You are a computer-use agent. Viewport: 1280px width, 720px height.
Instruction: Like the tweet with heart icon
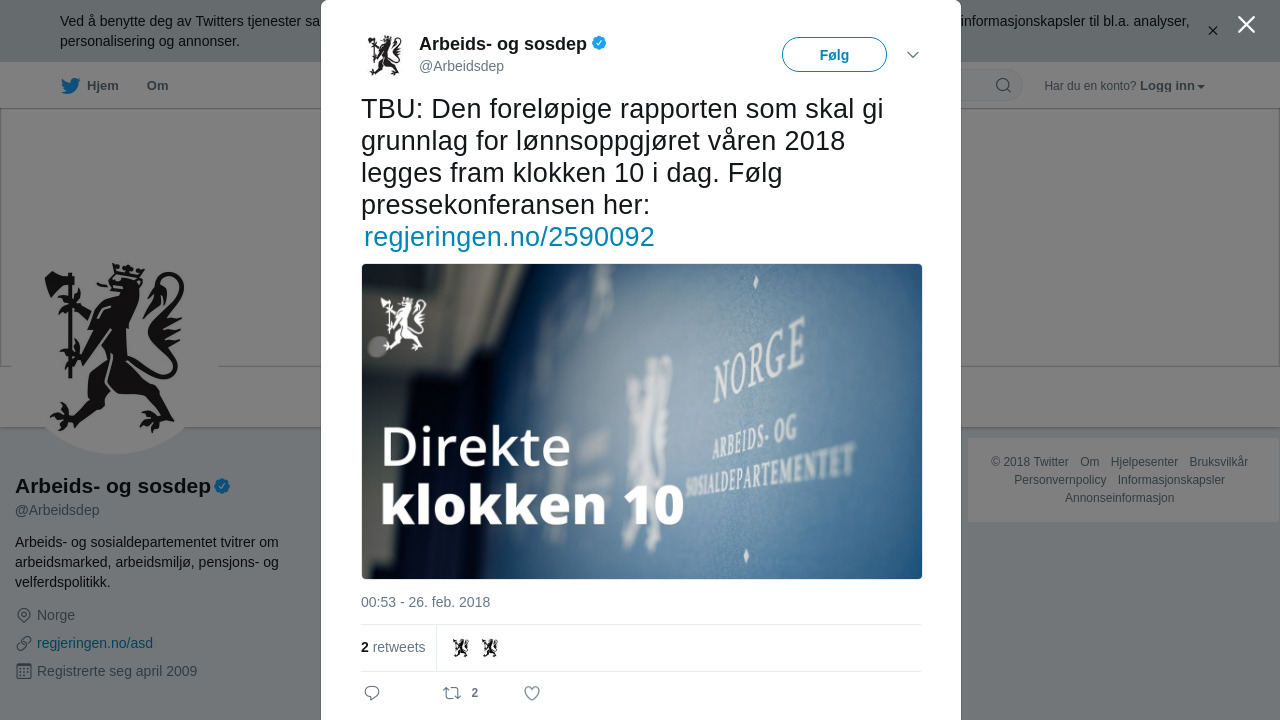coord(532,693)
